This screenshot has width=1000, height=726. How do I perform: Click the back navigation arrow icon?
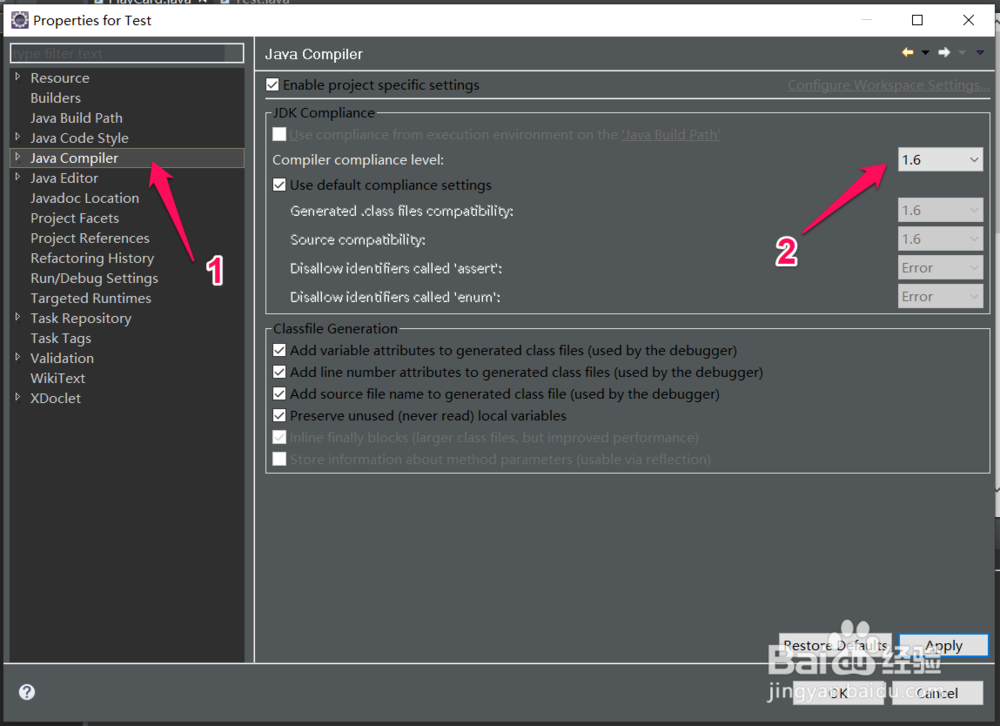point(908,52)
